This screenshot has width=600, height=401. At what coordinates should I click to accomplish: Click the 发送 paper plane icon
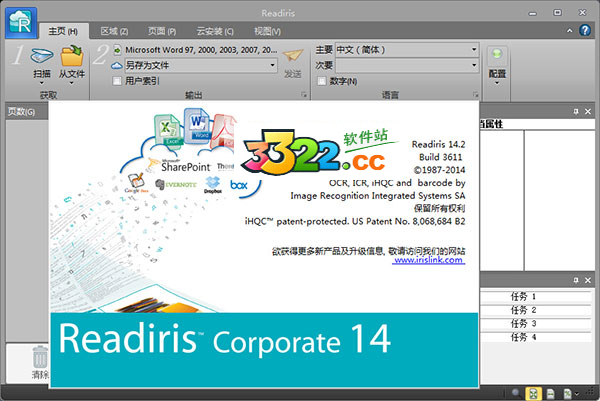(x=293, y=57)
